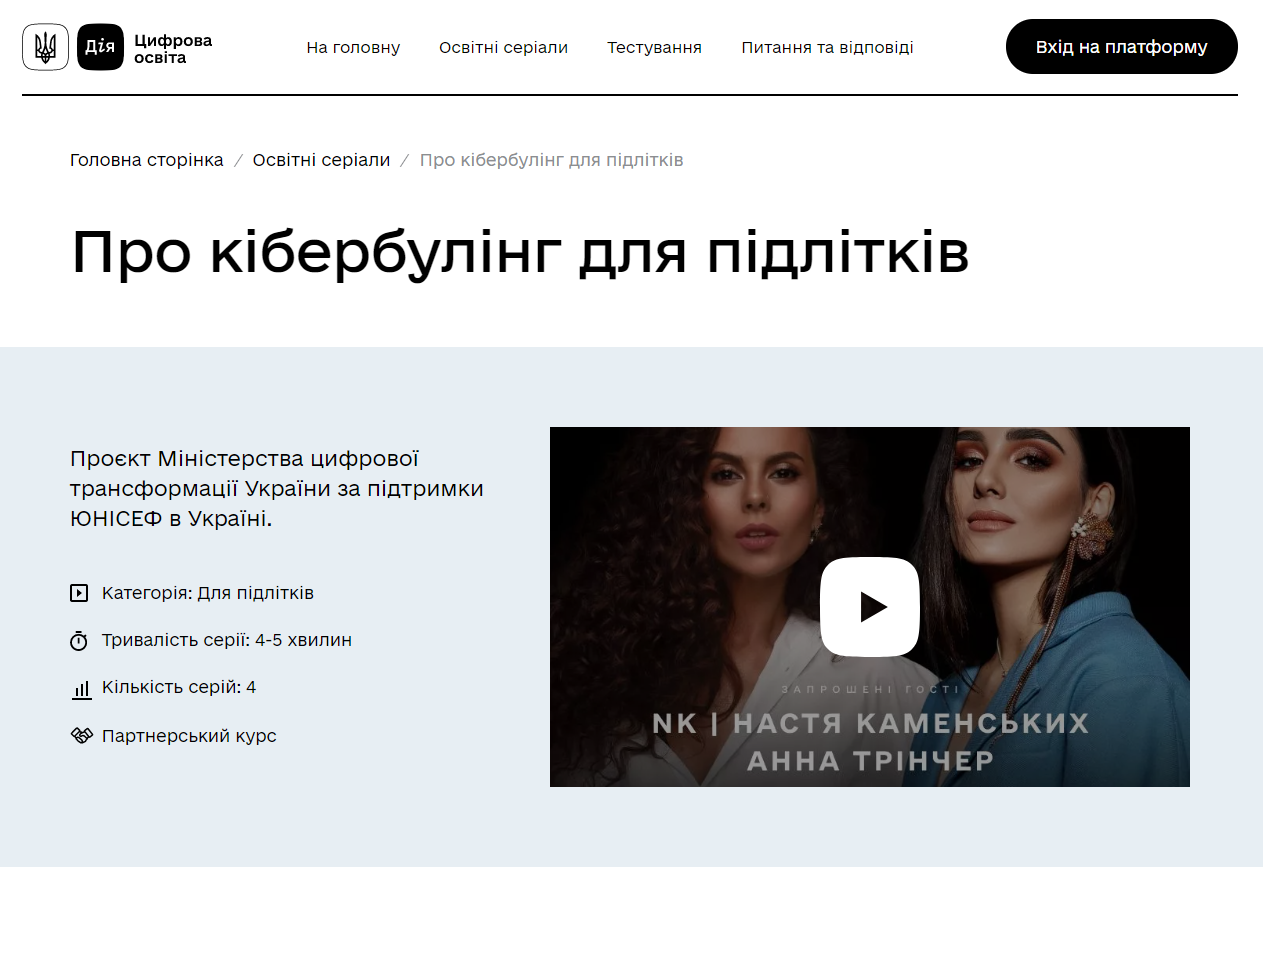Image resolution: width=1263 pixels, height=964 pixels.
Task: Open the На головну menu item
Action: (x=353, y=47)
